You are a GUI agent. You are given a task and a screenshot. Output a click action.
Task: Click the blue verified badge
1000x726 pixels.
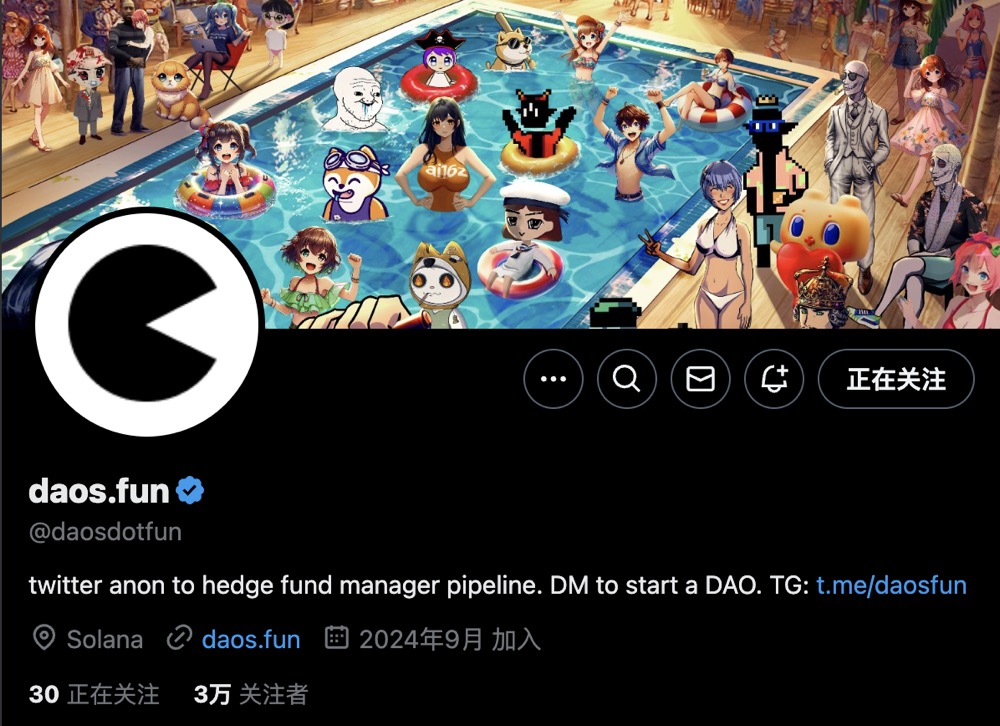point(190,491)
